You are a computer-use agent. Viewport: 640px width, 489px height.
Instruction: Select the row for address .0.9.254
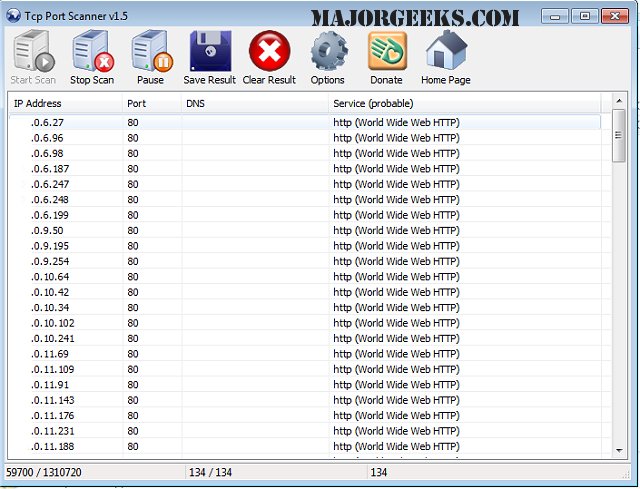(x=305, y=261)
